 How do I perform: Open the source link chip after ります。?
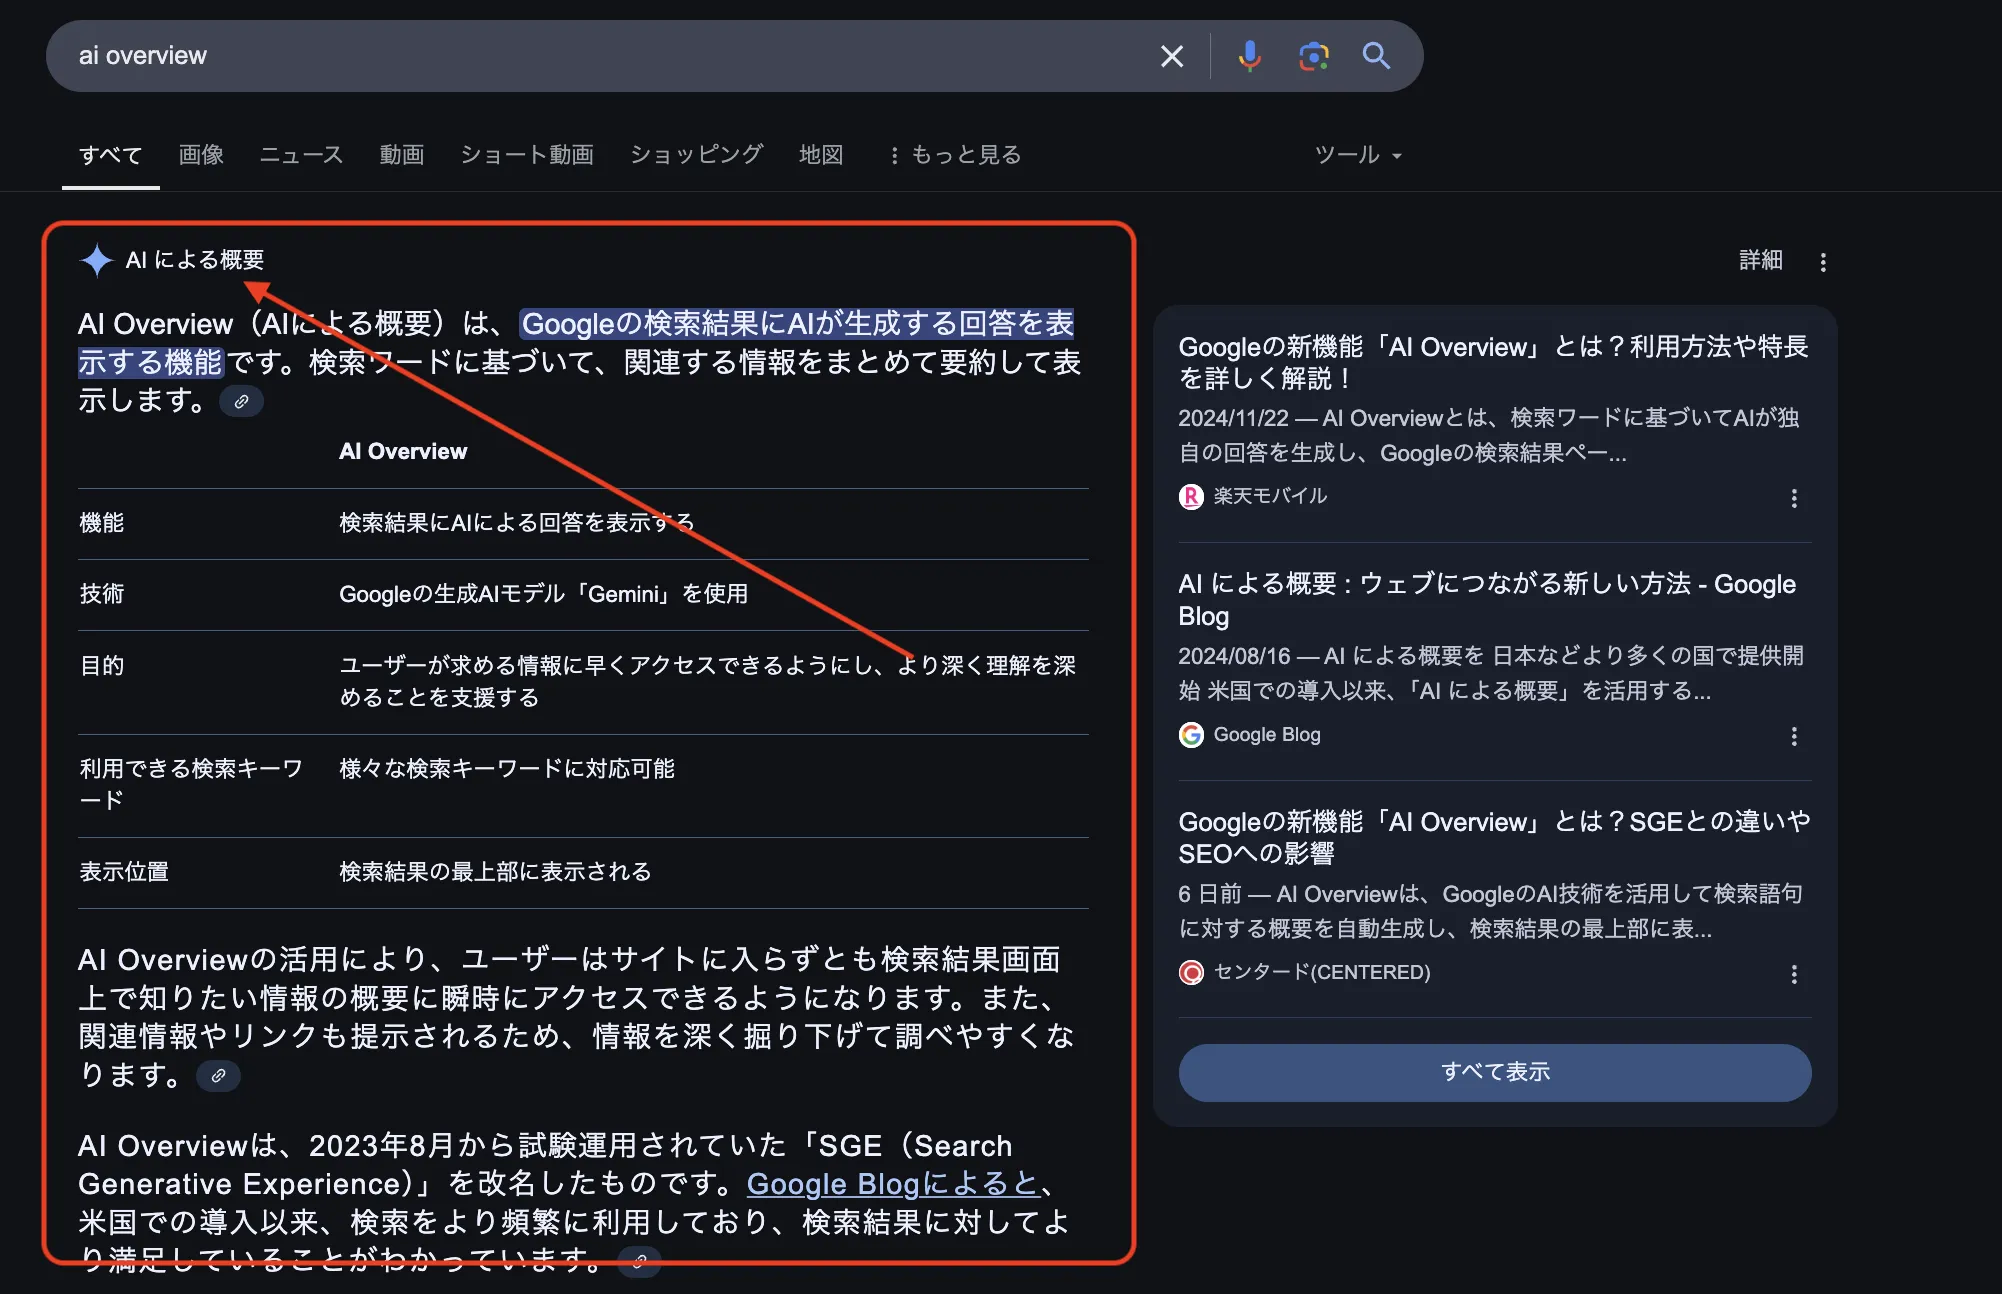(218, 1076)
